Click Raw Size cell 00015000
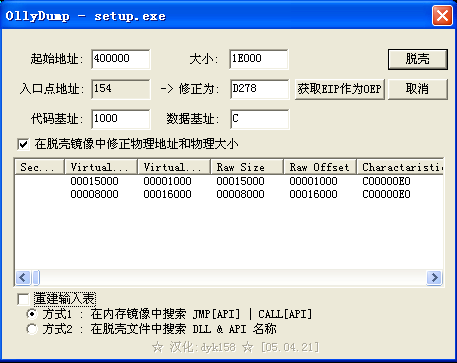The width and height of the screenshot is (457, 363). coord(240,181)
